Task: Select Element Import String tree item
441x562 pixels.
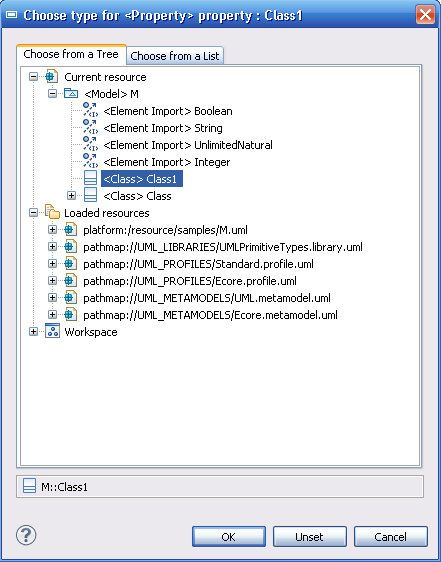Action: tap(163, 128)
